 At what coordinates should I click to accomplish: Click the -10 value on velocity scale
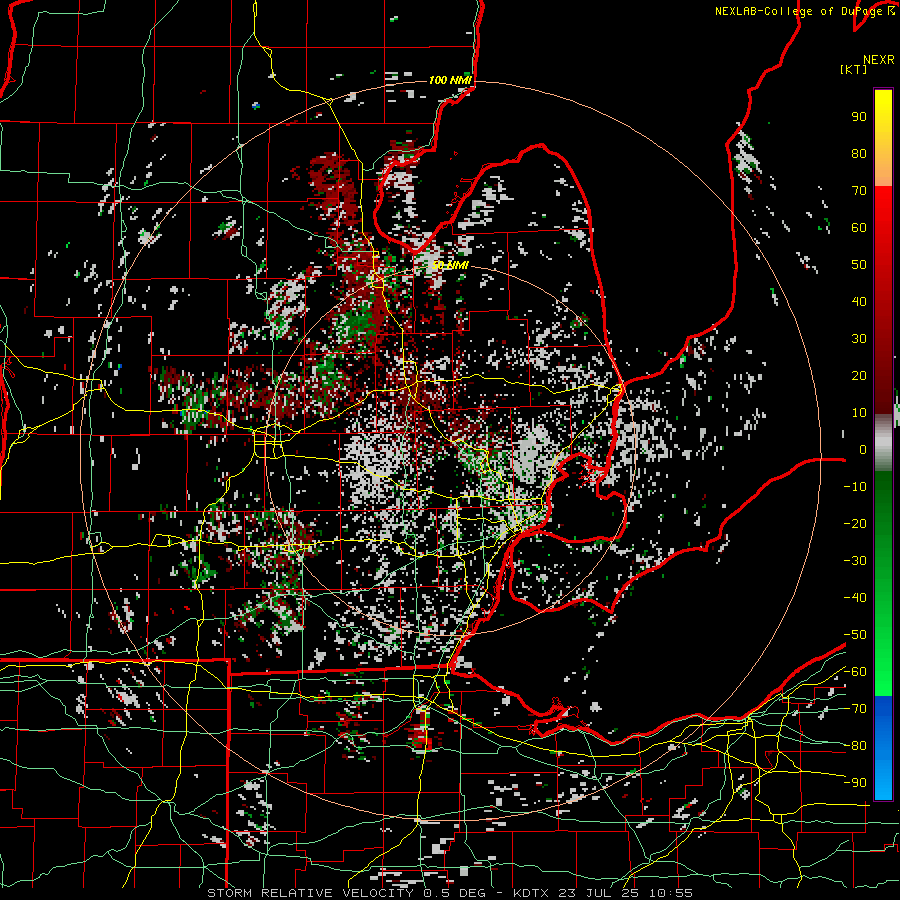tap(855, 487)
